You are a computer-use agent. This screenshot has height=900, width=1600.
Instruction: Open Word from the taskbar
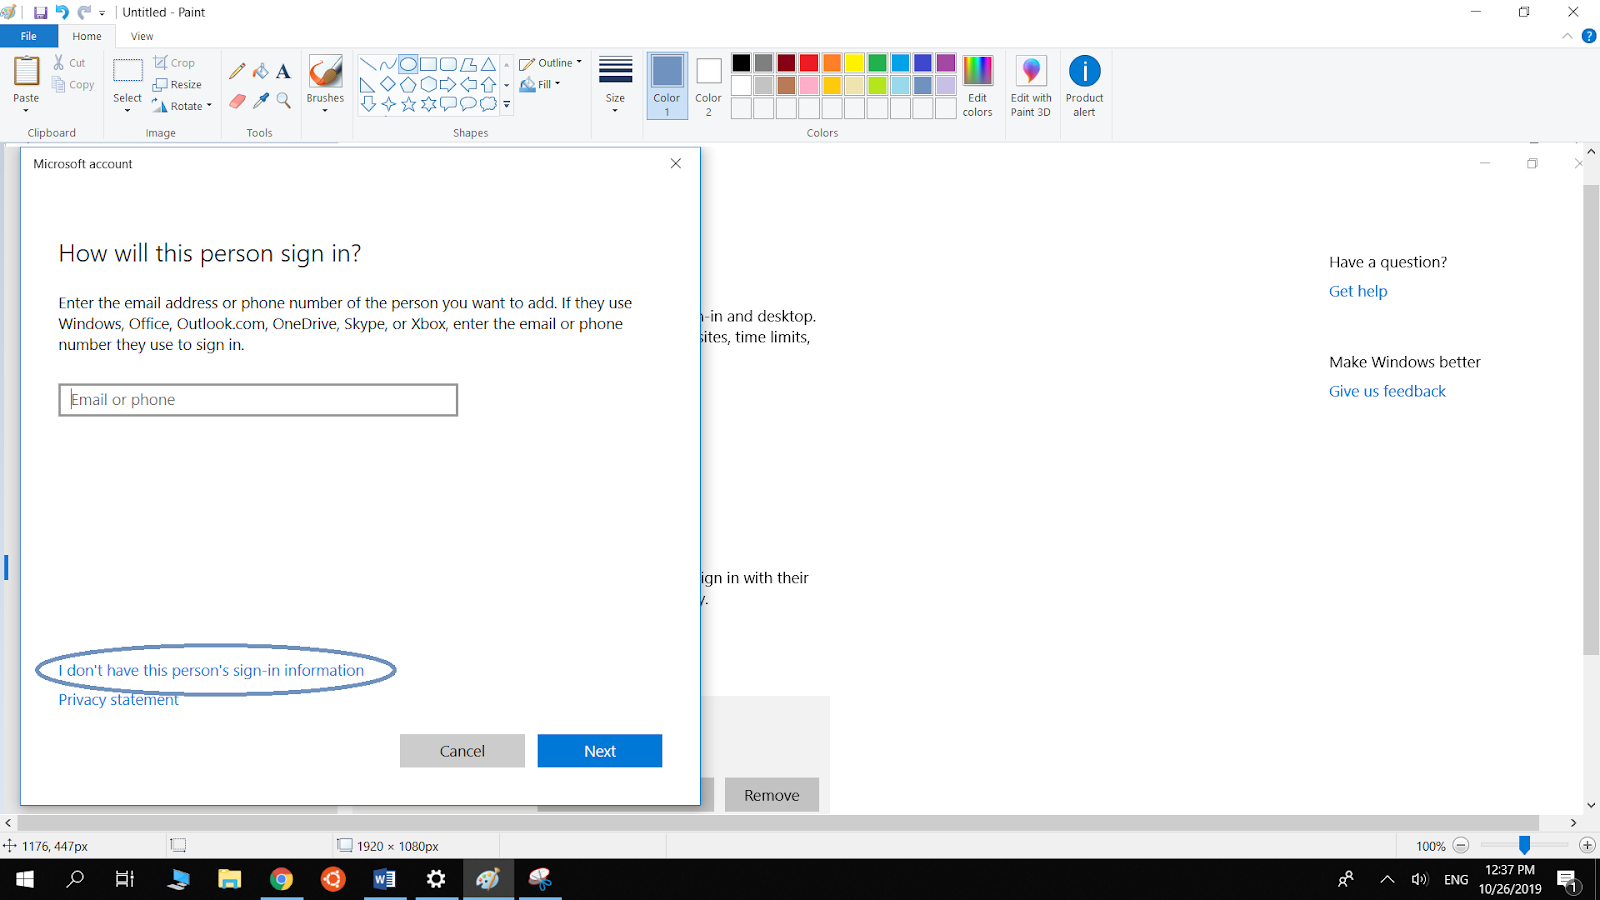384,879
